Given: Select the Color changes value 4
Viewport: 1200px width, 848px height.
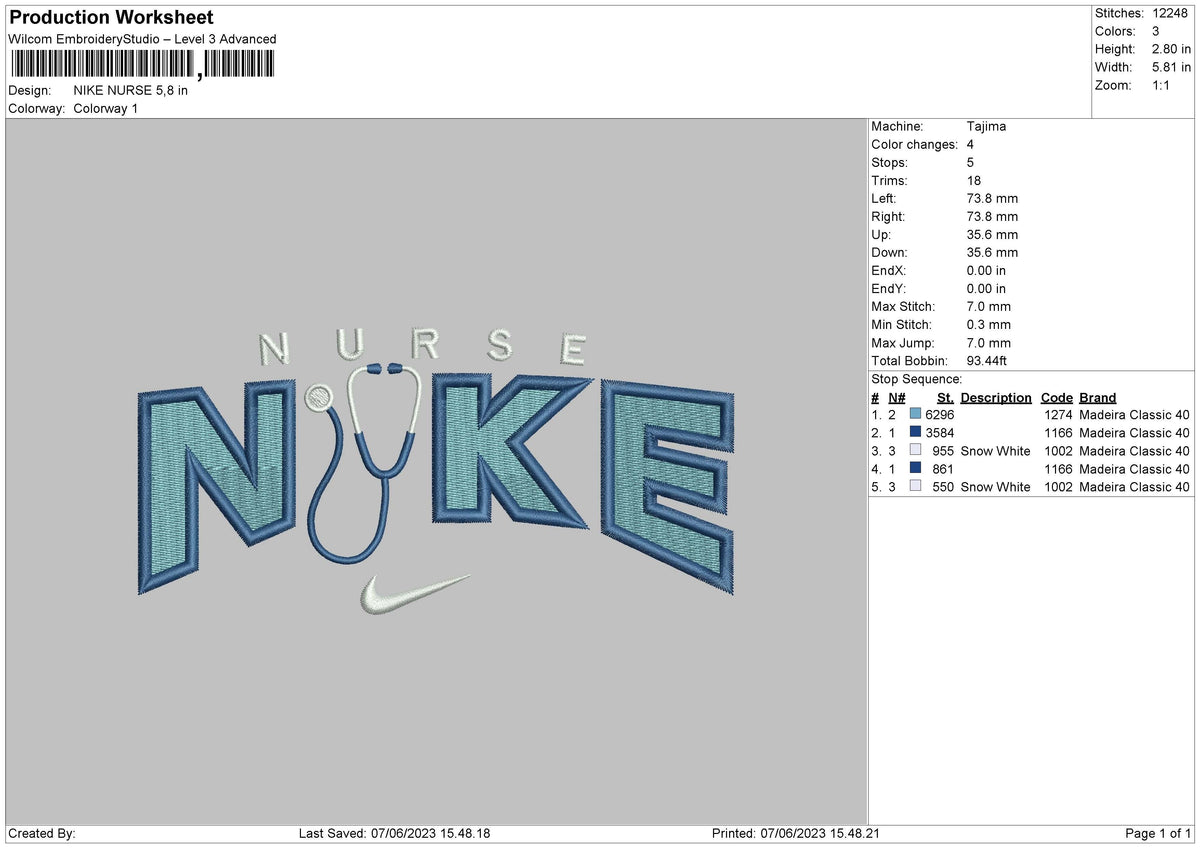Looking at the screenshot, I should [x=971, y=144].
